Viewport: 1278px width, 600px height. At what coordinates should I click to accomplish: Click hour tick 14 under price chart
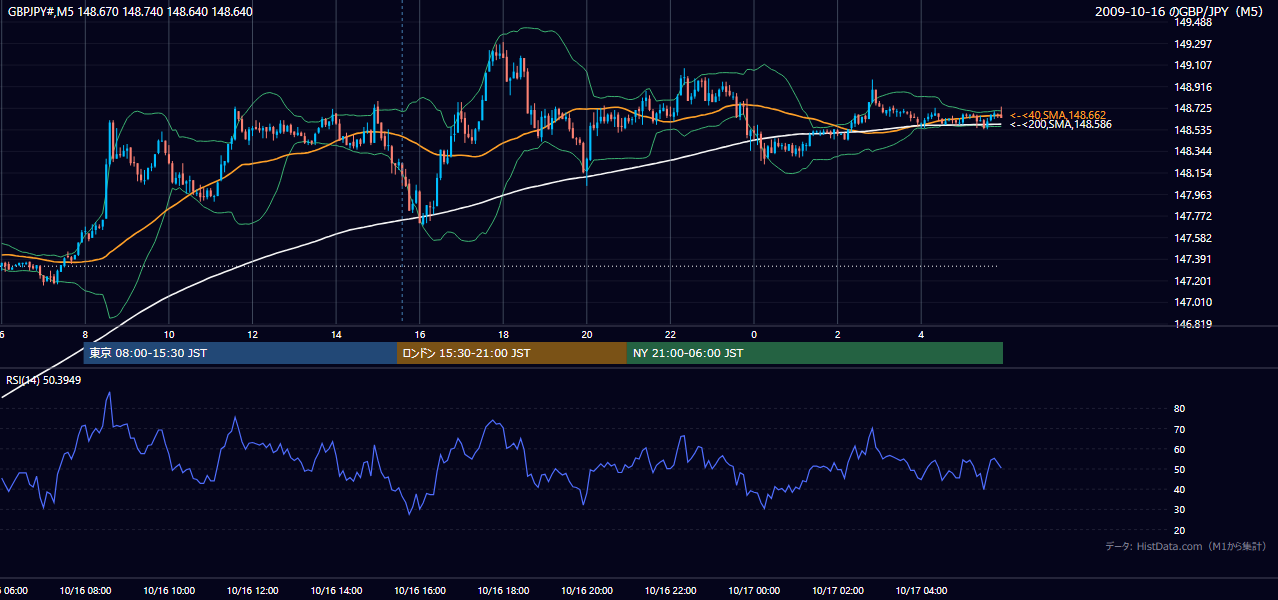336,335
